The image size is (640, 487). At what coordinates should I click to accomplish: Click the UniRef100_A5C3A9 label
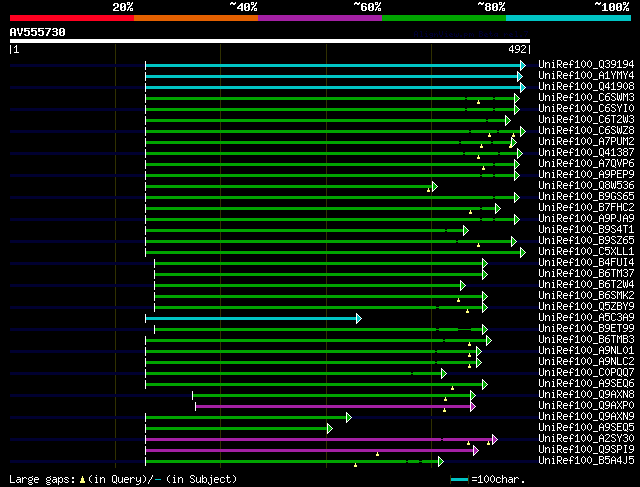586,318
